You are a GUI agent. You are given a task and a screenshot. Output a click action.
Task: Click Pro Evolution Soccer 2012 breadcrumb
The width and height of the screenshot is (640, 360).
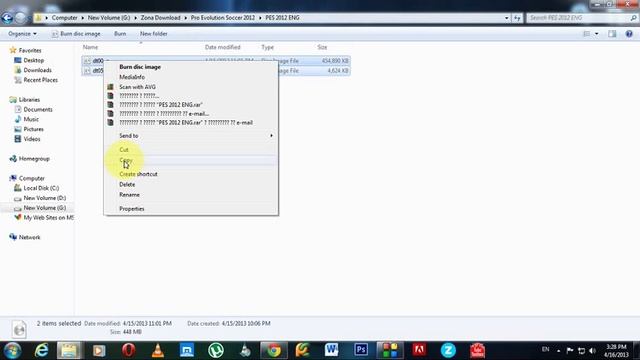pyautogui.click(x=222, y=18)
